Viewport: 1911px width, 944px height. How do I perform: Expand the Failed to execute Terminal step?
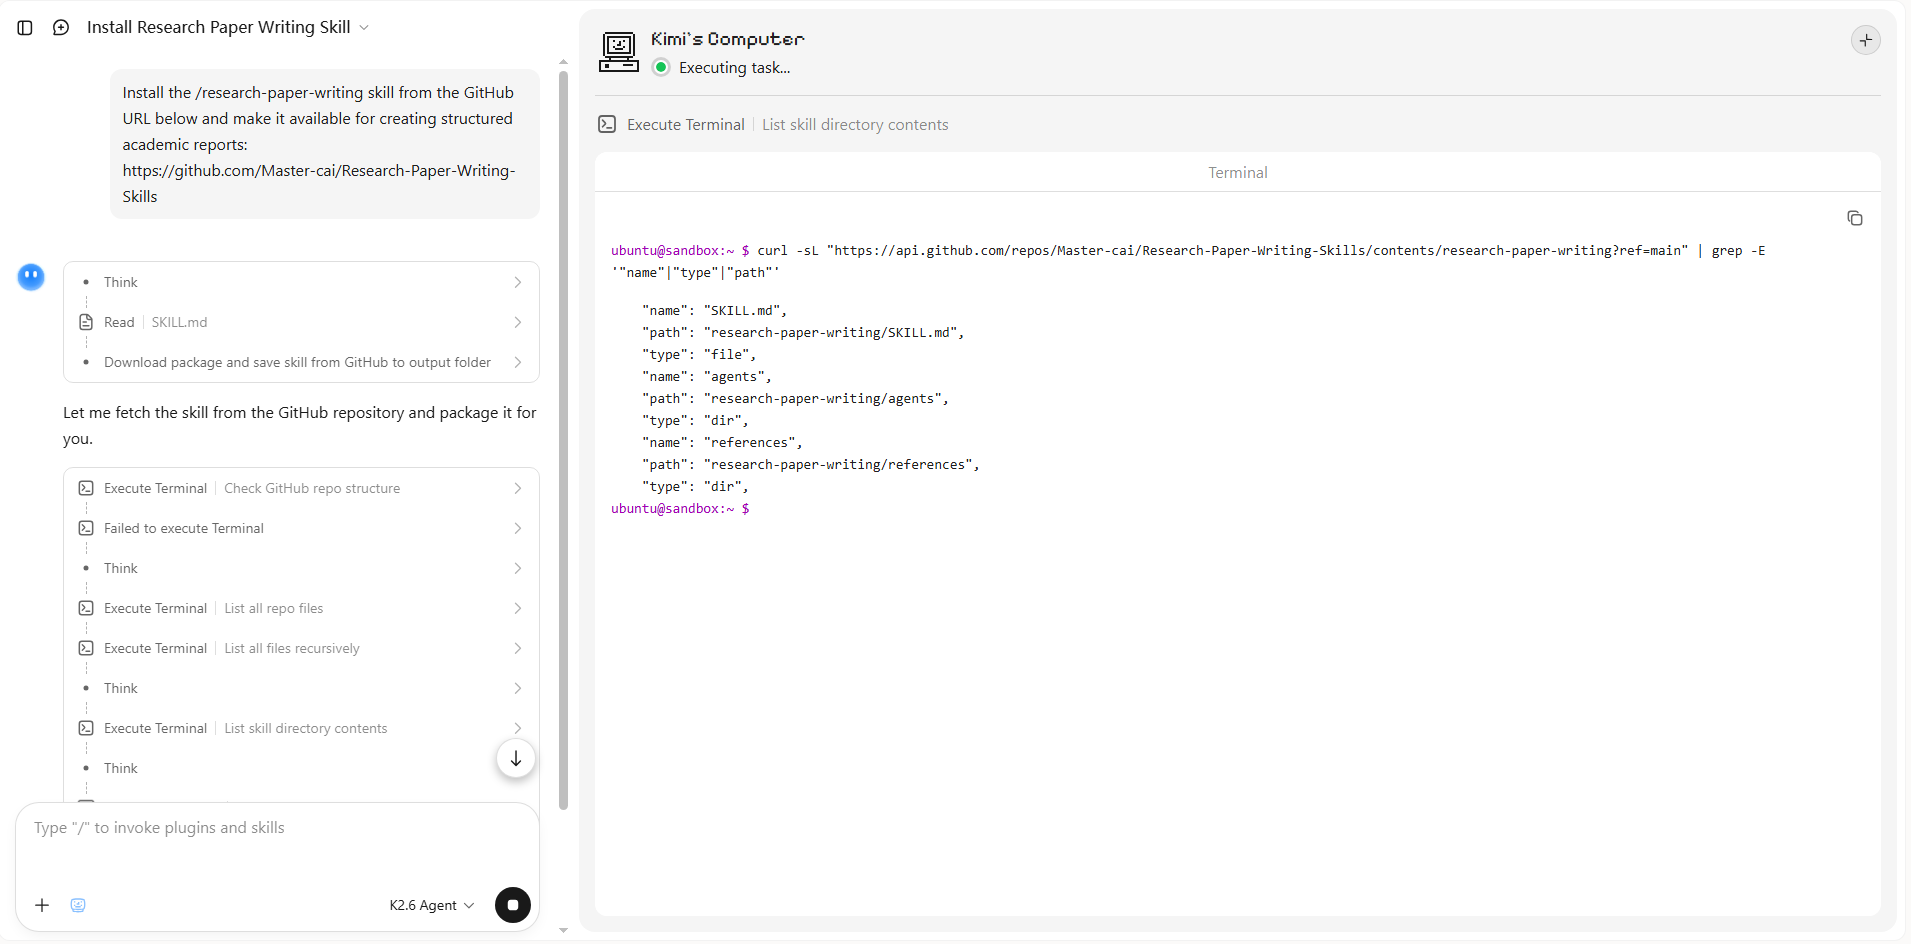click(x=301, y=528)
